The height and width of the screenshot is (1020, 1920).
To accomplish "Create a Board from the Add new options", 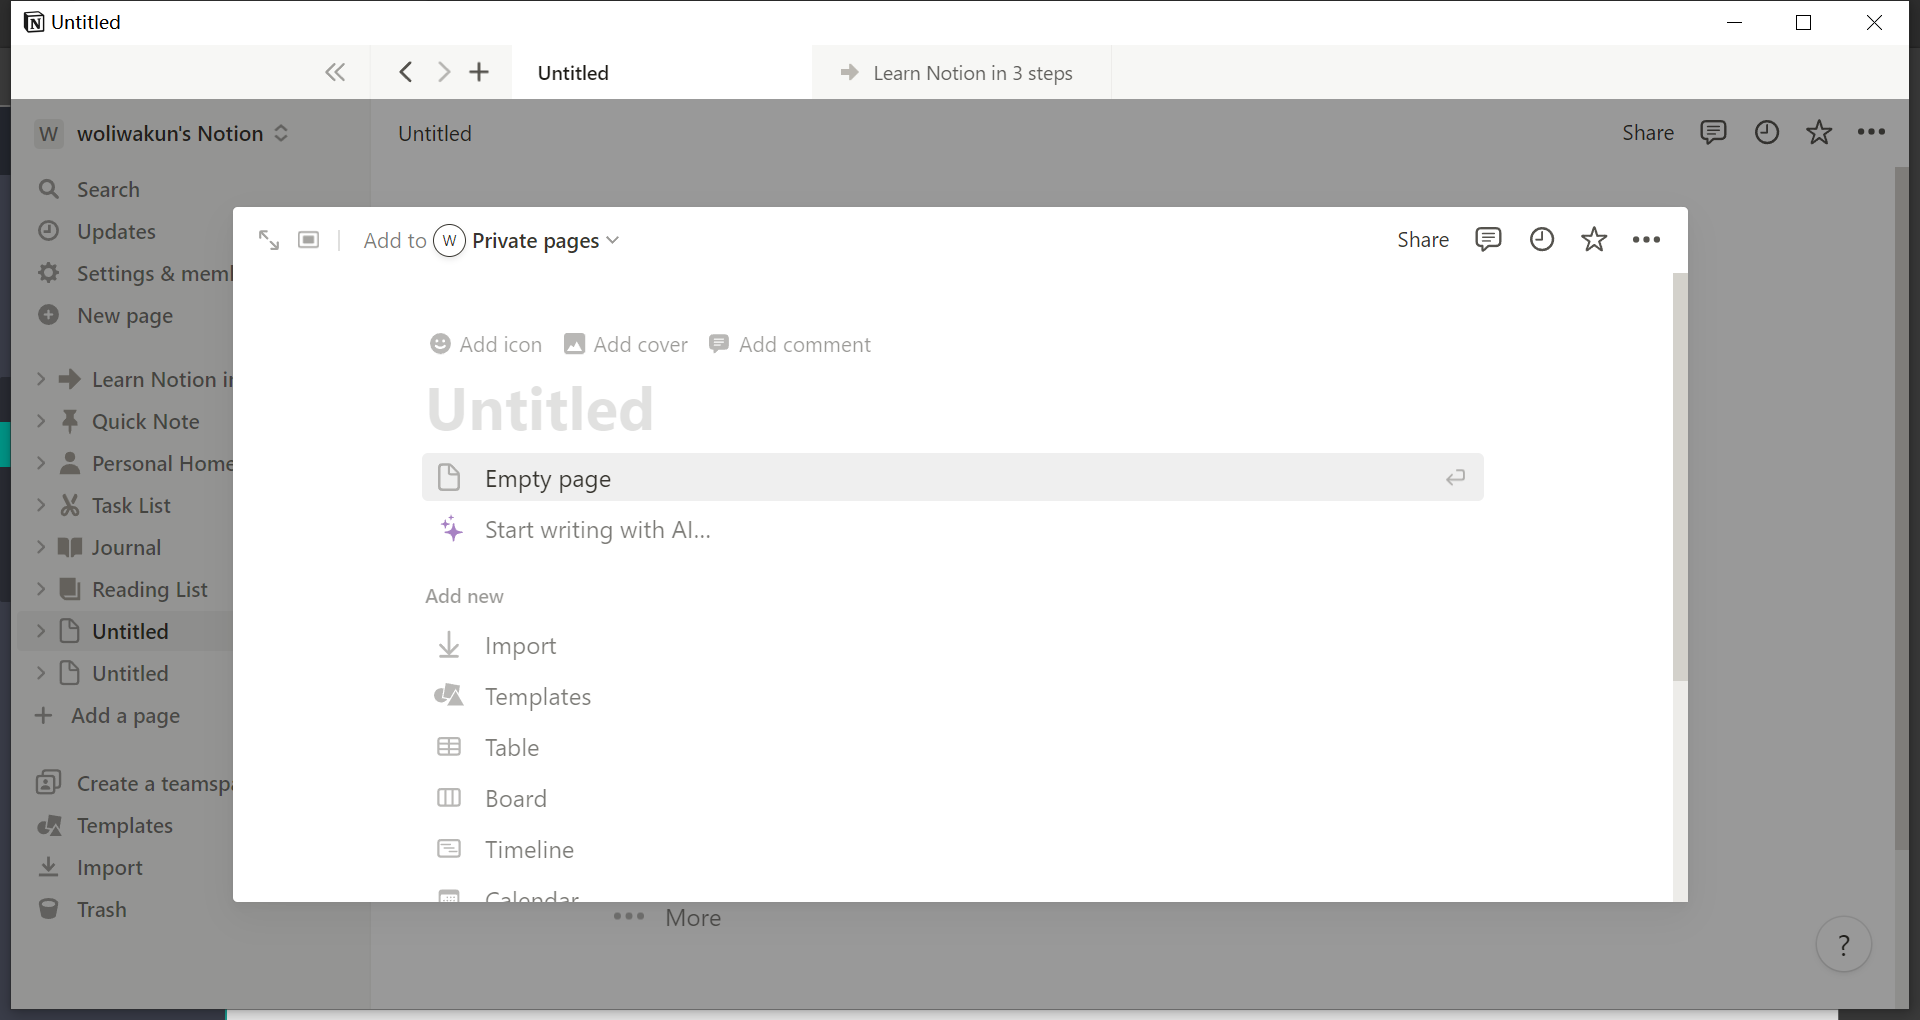I will click(x=515, y=798).
